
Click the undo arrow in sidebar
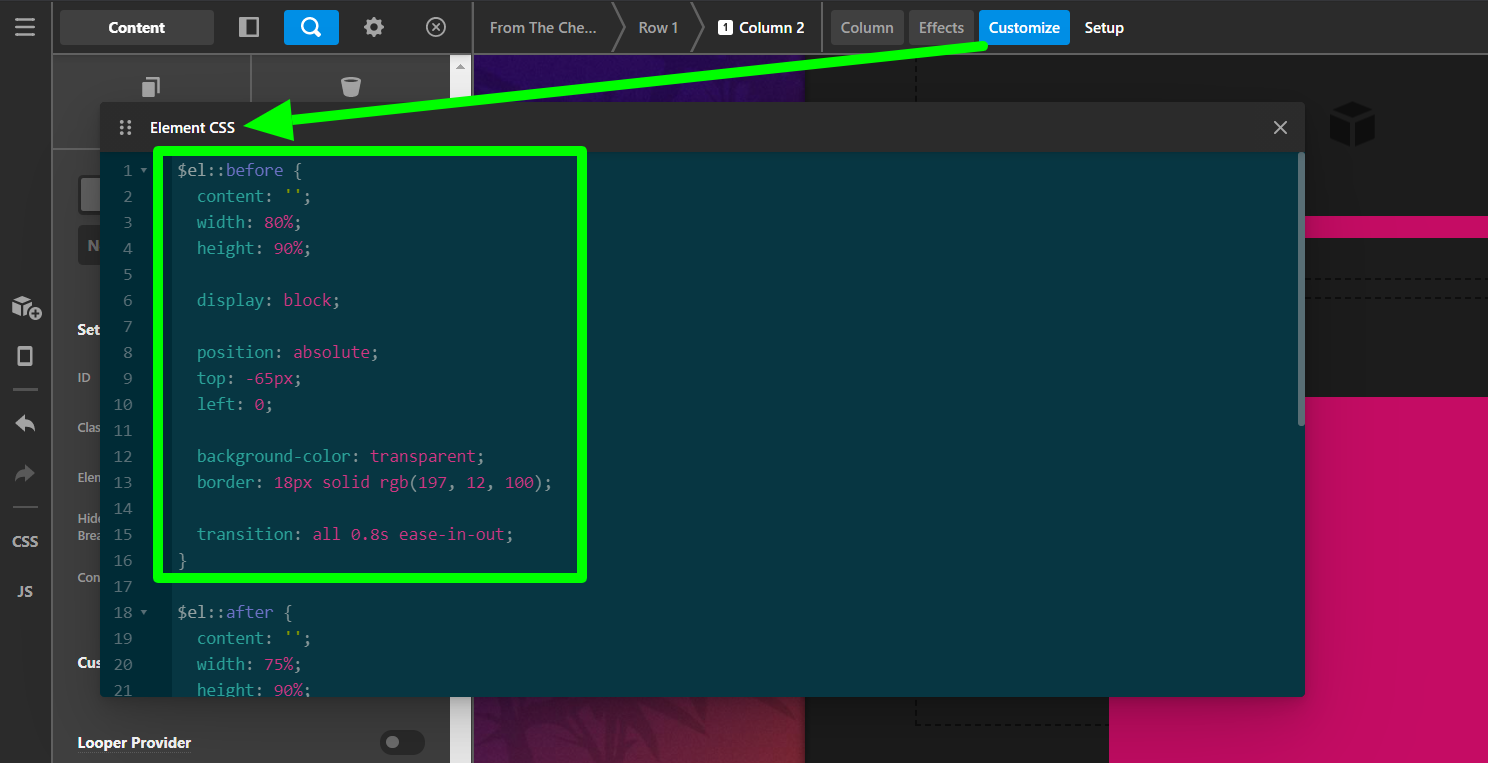[26, 424]
